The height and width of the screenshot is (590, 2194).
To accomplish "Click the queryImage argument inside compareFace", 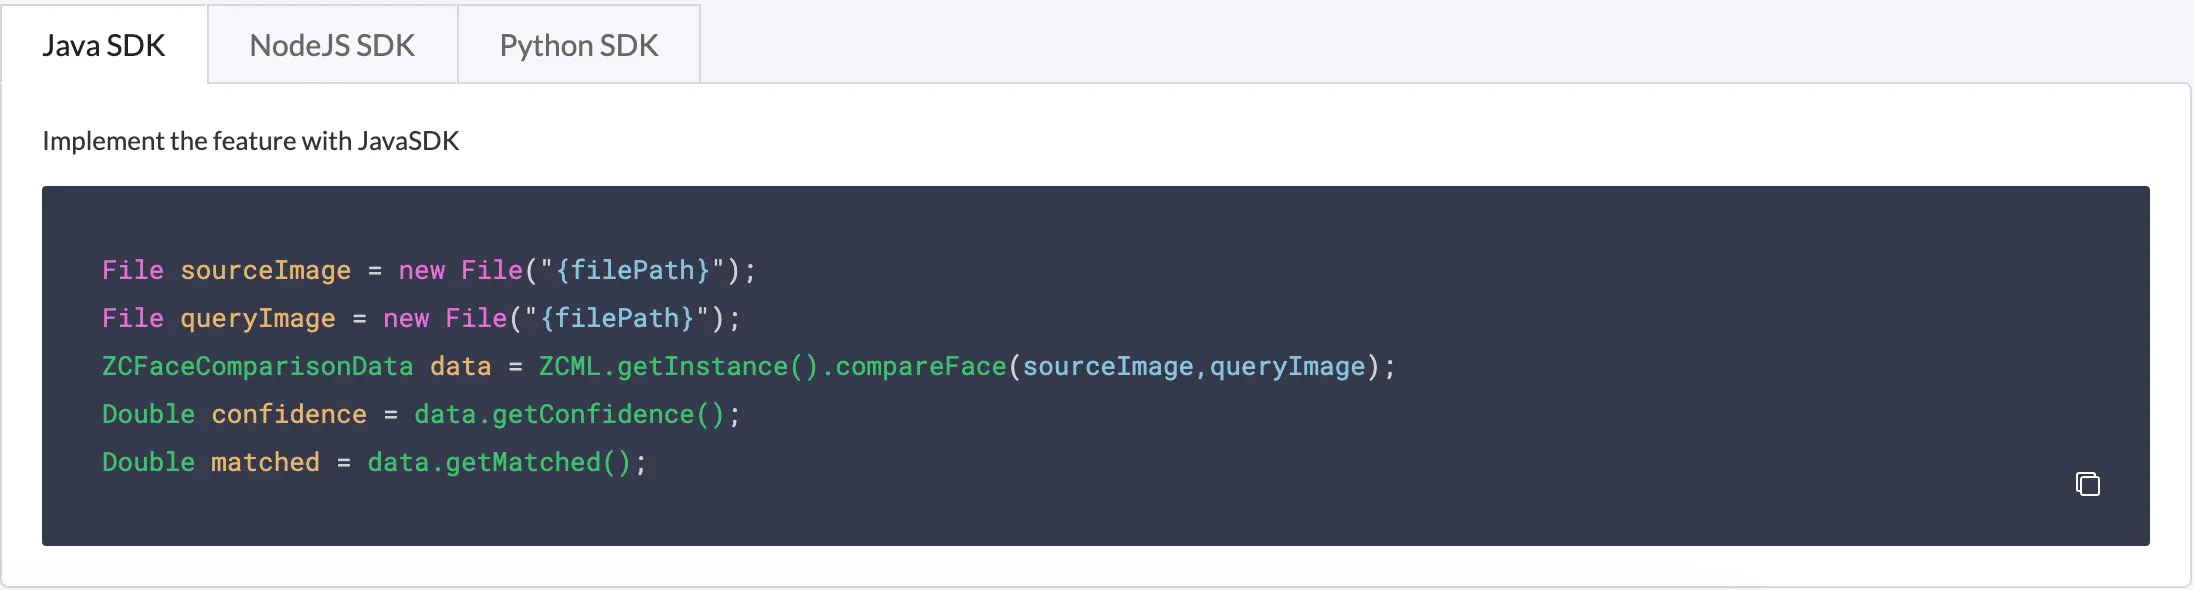I will point(1288,366).
